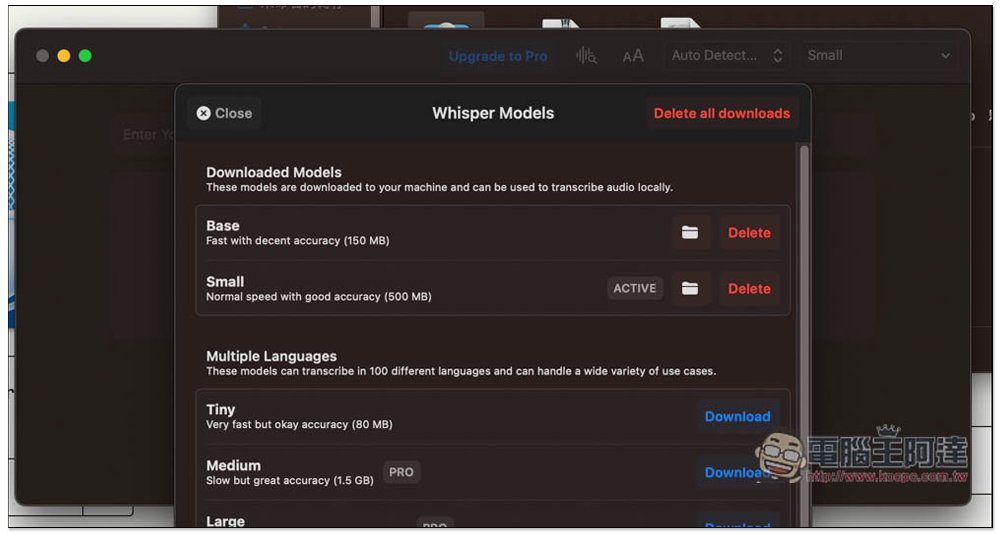Viewport: 1000px width, 534px height.
Task: Click the Upgrade to Pro link
Action: tap(498, 56)
